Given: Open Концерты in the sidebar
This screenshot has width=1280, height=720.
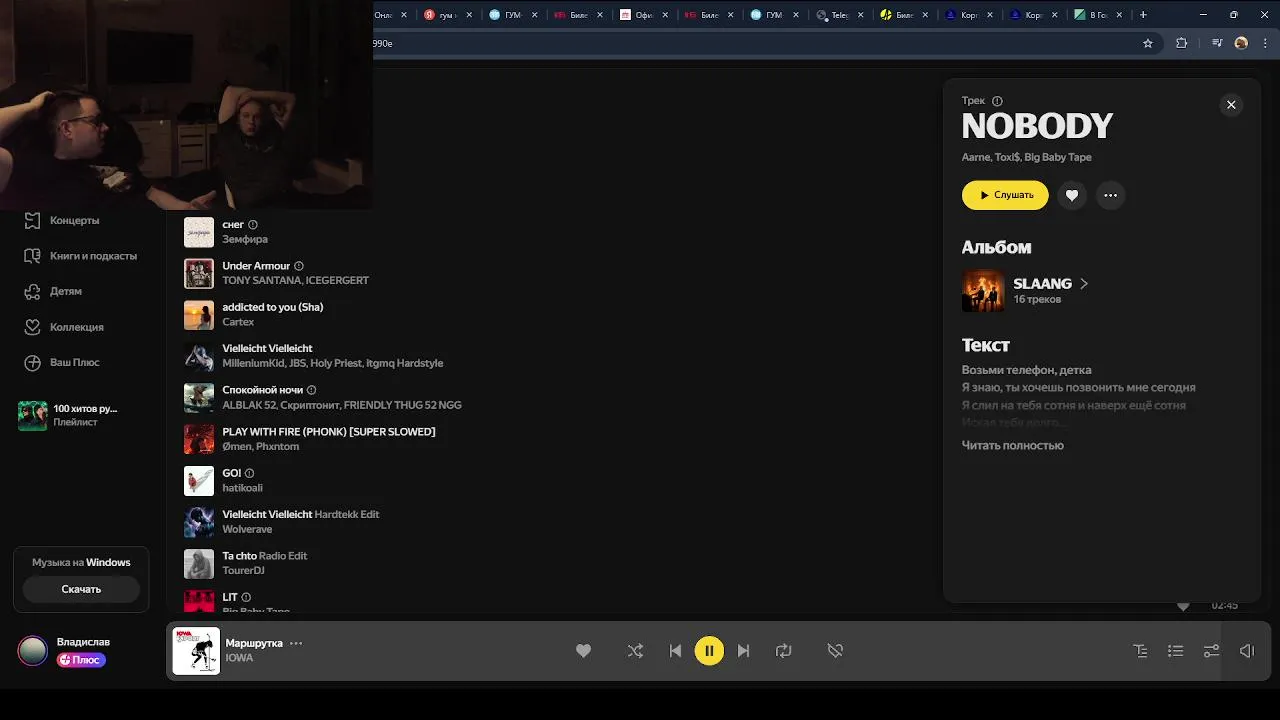Looking at the screenshot, I should [74, 220].
